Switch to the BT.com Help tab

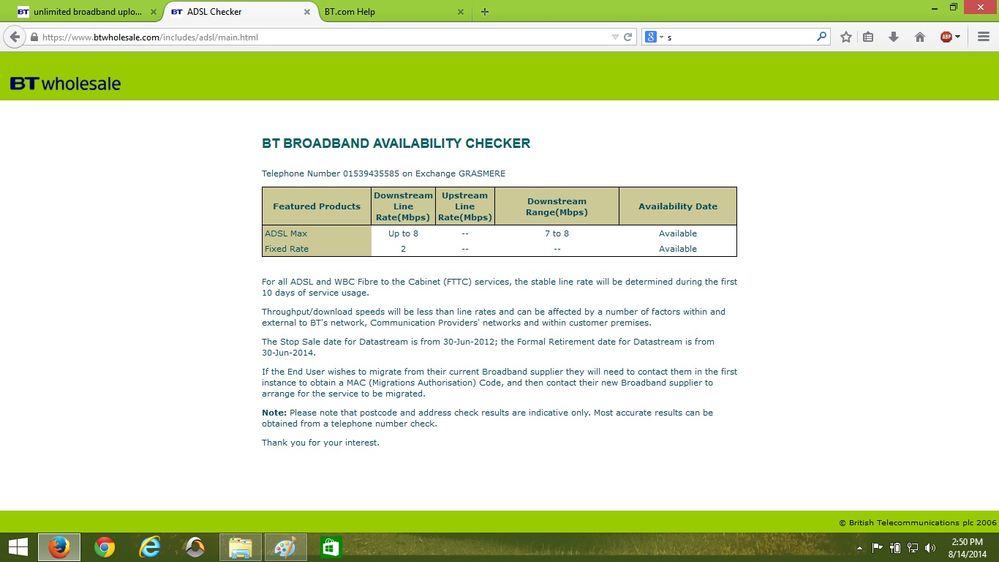pyautogui.click(x=395, y=11)
